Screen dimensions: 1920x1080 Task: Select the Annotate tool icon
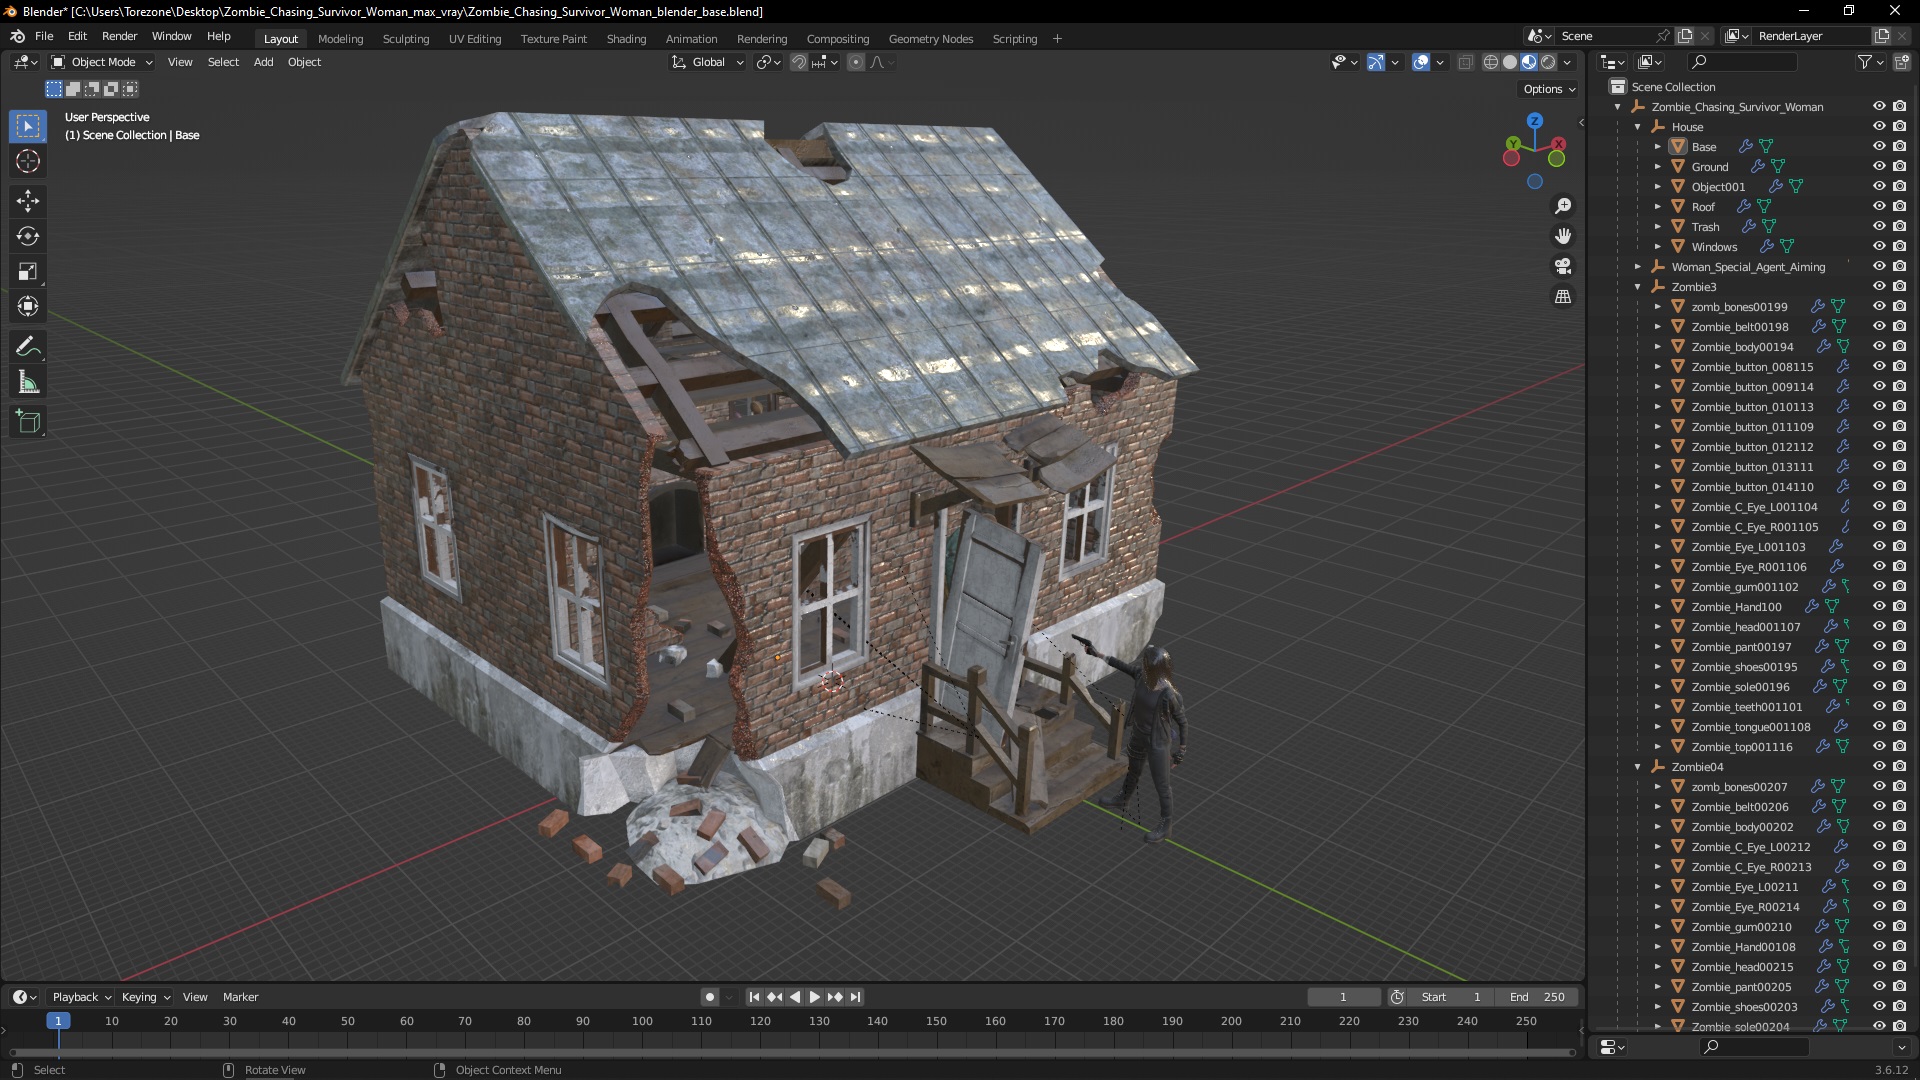pos(29,345)
